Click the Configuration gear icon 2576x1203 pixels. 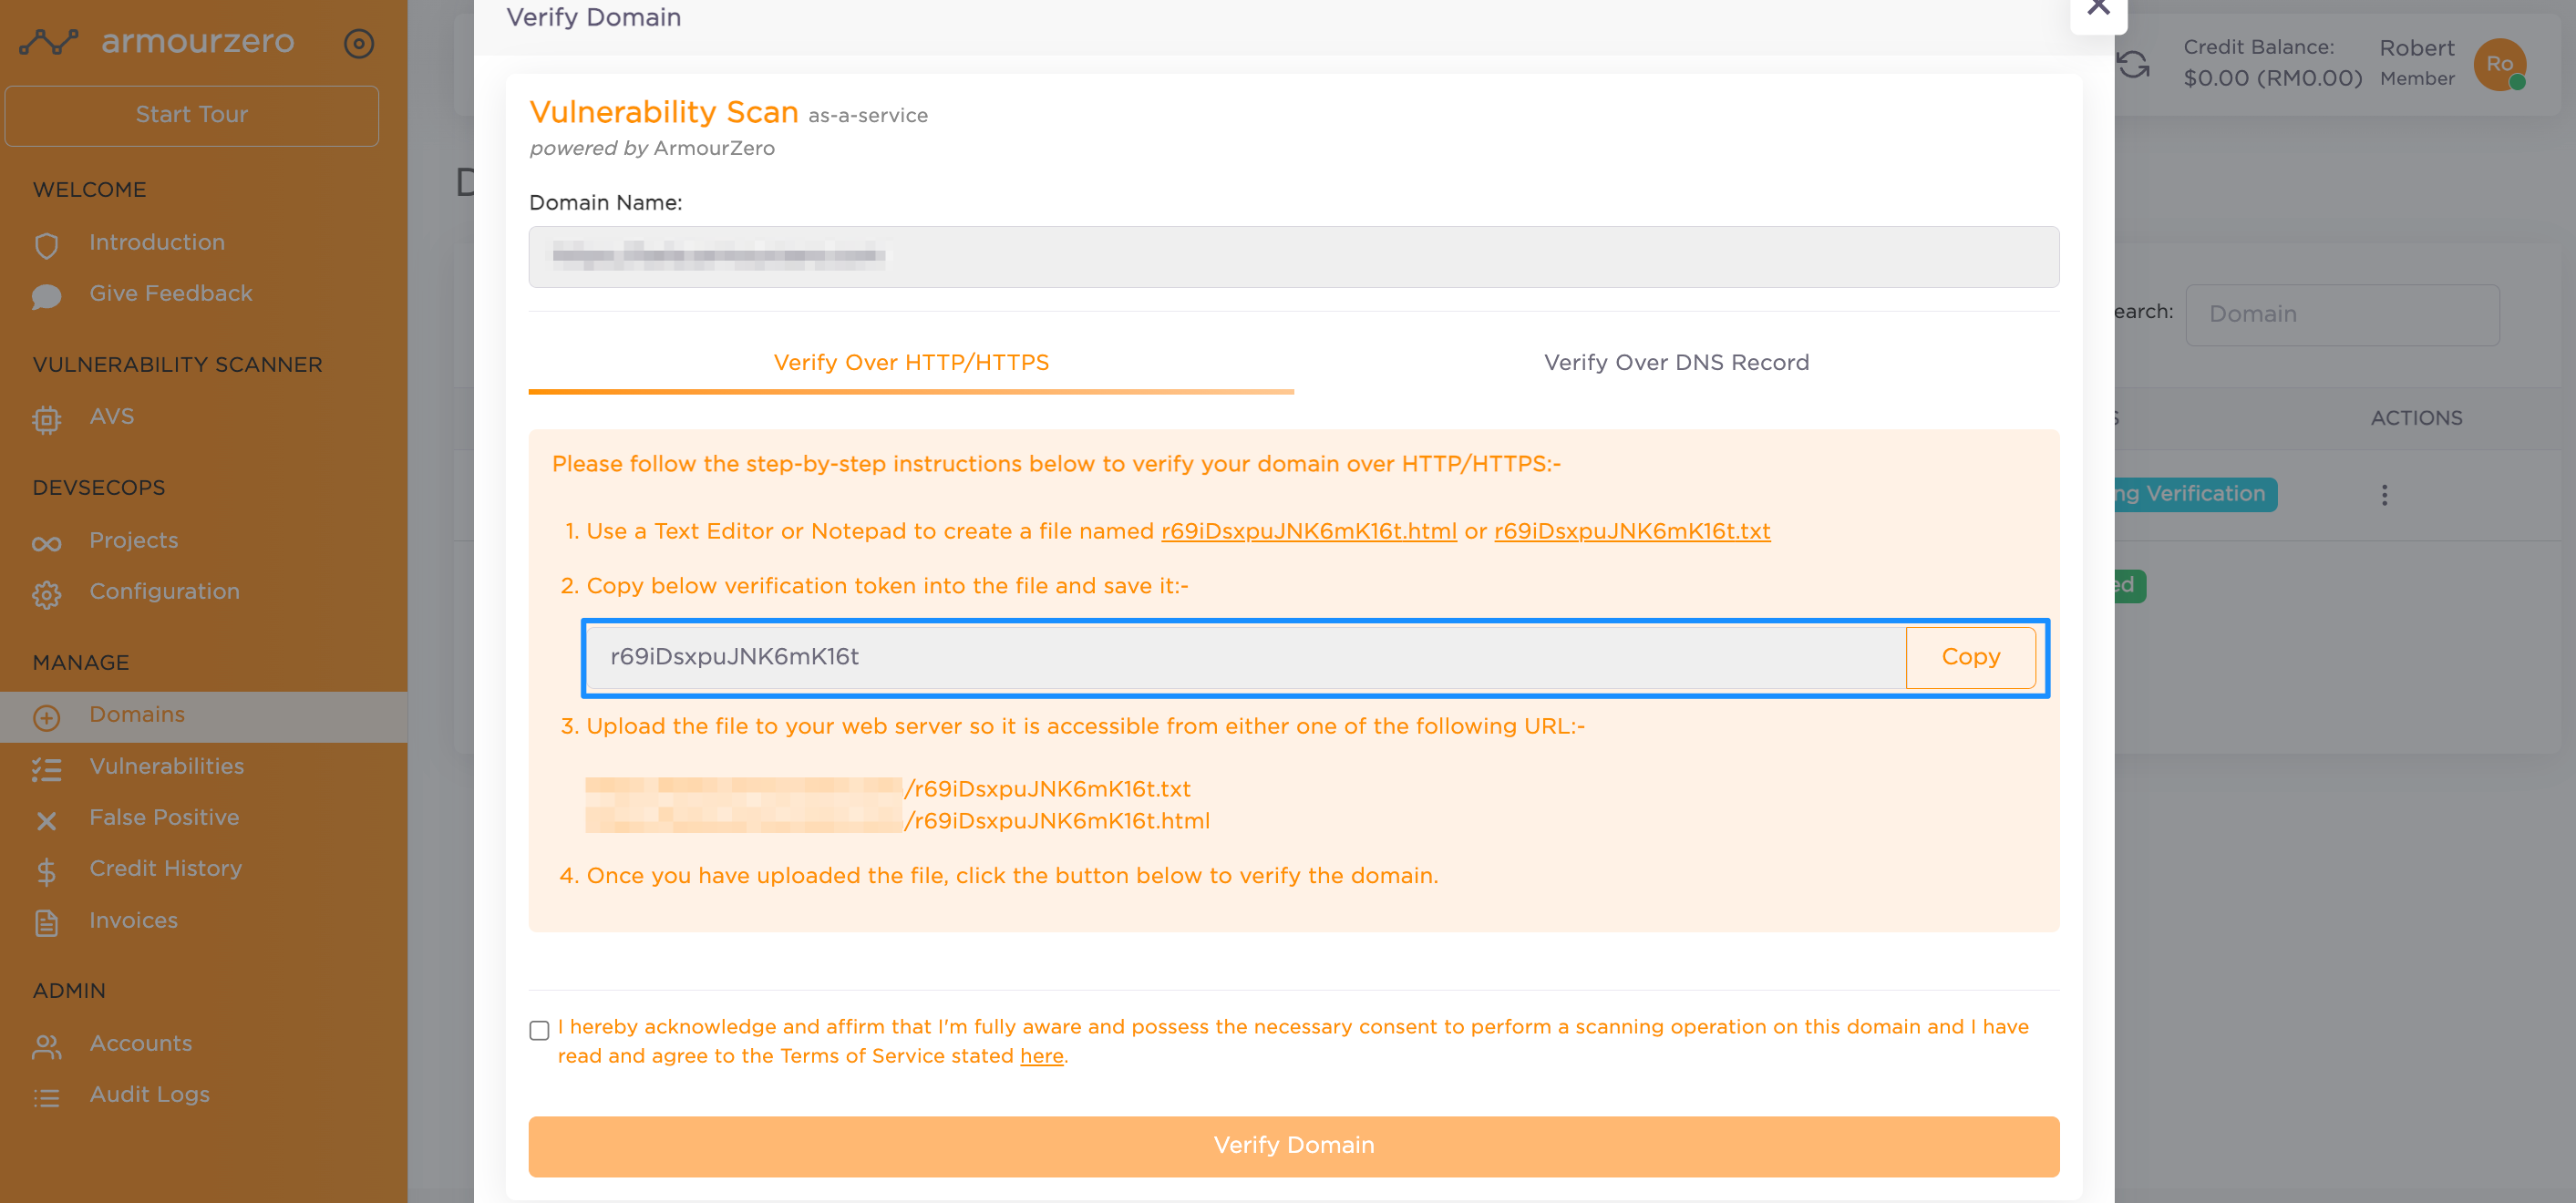coord(46,594)
